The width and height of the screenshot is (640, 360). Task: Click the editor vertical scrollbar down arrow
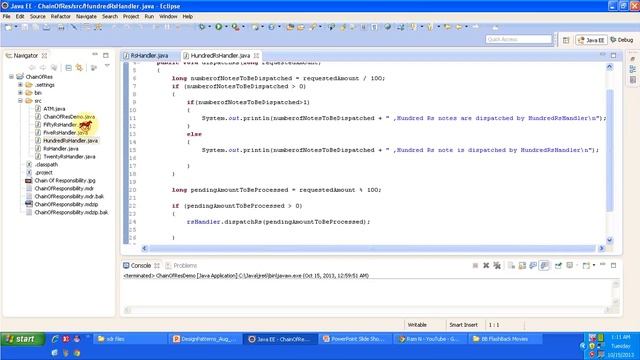coord(609,240)
